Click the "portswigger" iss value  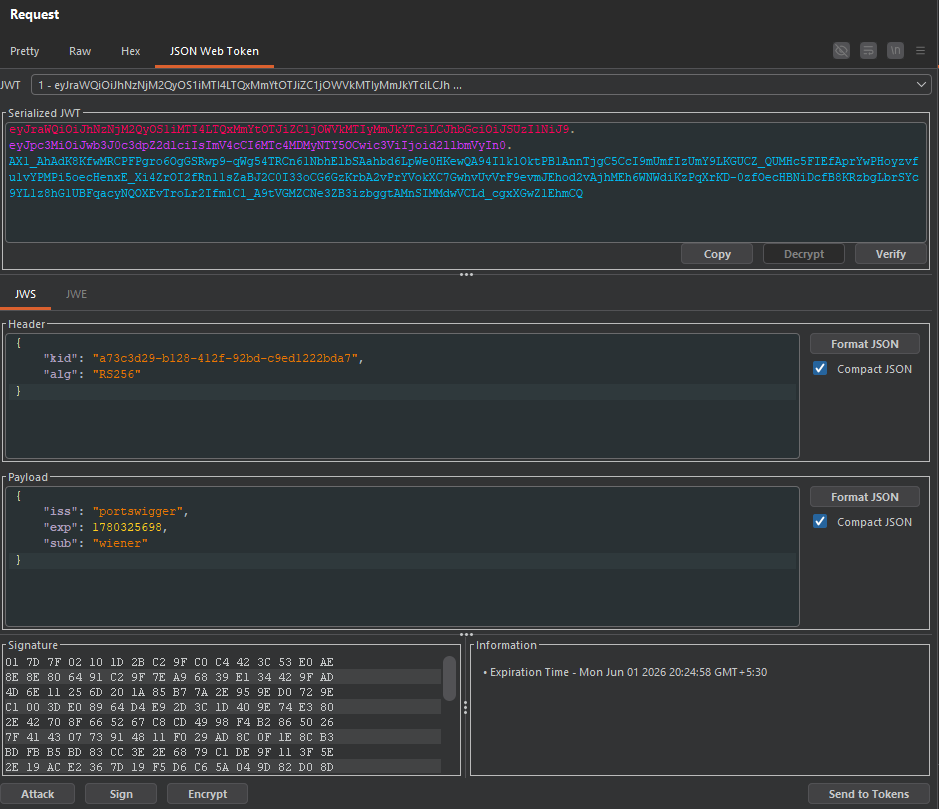[x=138, y=511]
